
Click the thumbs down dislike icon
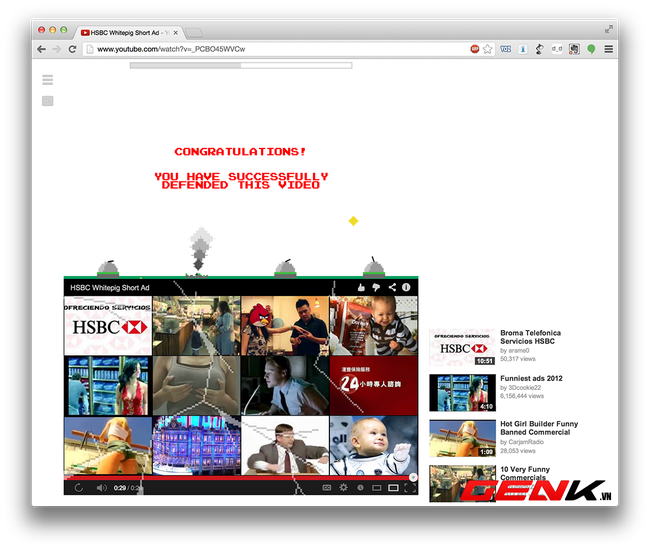point(376,287)
